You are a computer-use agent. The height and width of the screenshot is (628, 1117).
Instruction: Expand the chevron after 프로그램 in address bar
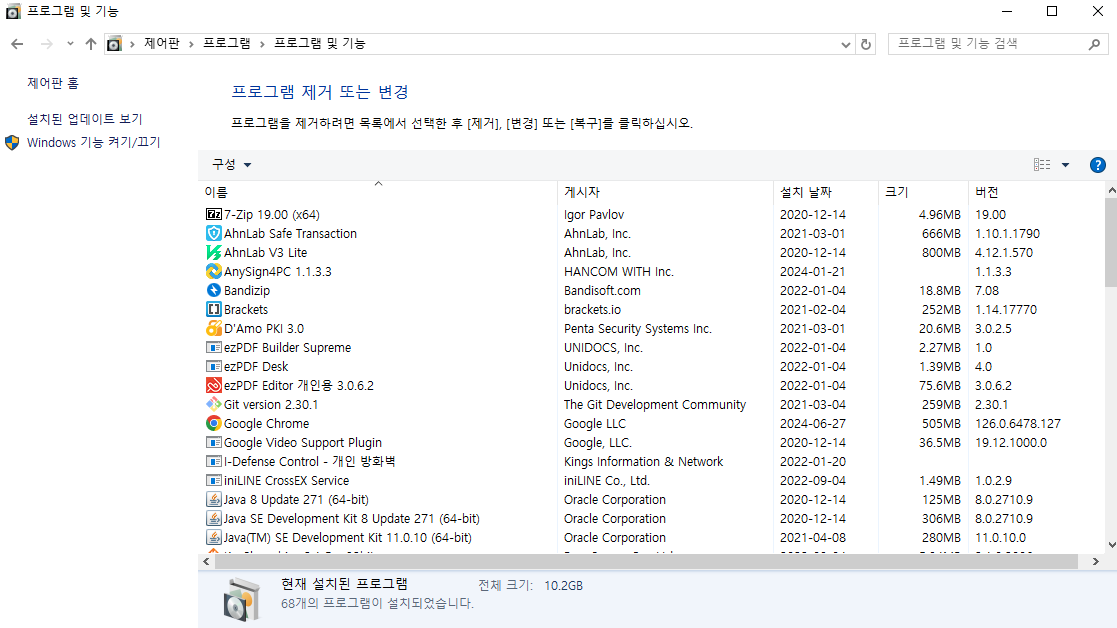coord(262,44)
